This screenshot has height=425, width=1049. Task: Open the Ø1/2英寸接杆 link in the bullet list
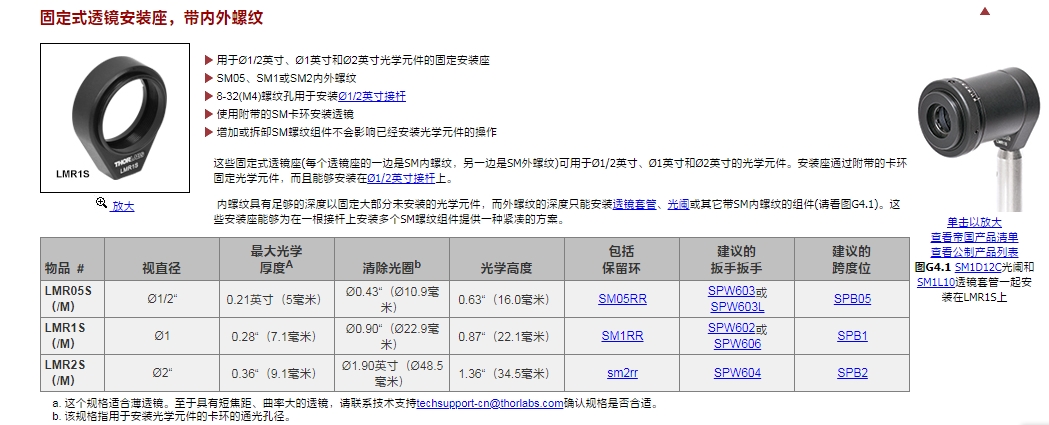(372, 96)
